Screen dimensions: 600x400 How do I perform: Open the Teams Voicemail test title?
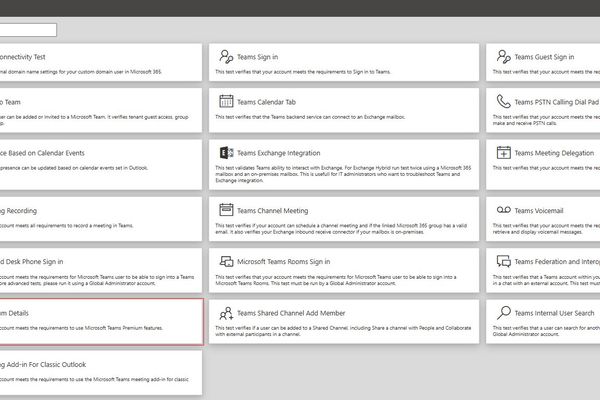539,211
